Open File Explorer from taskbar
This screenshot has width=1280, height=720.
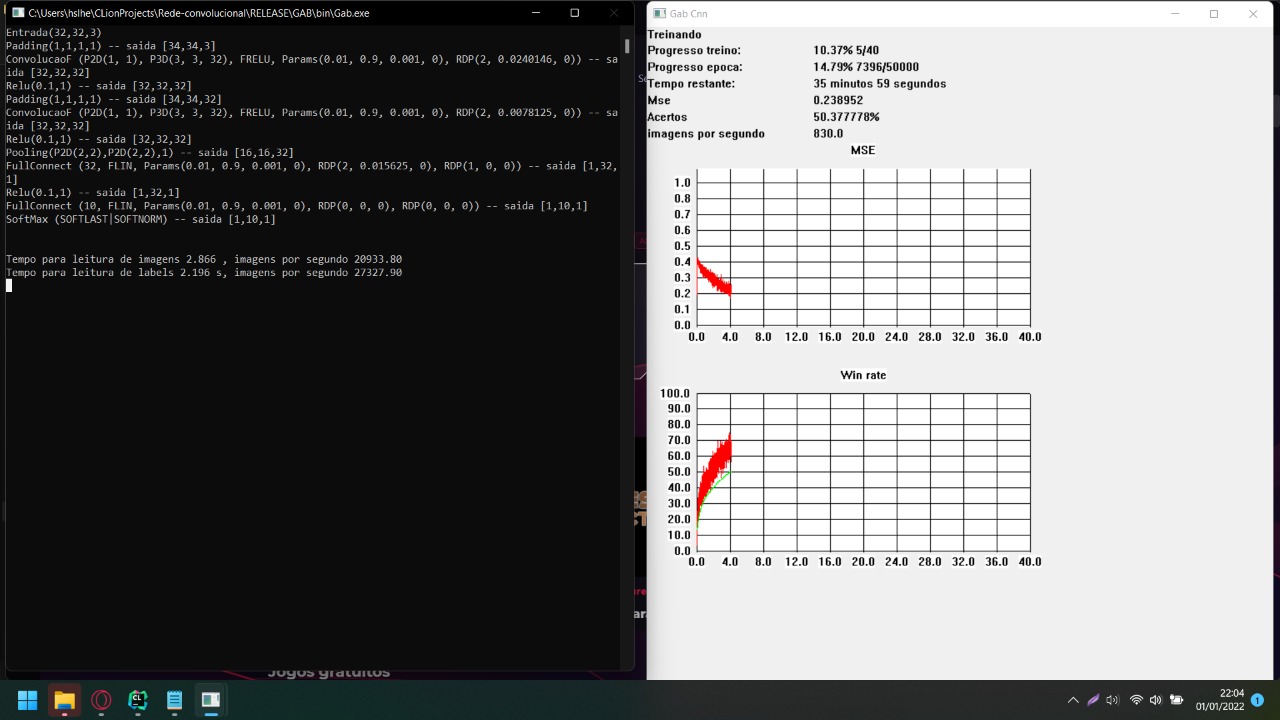click(x=64, y=700)
